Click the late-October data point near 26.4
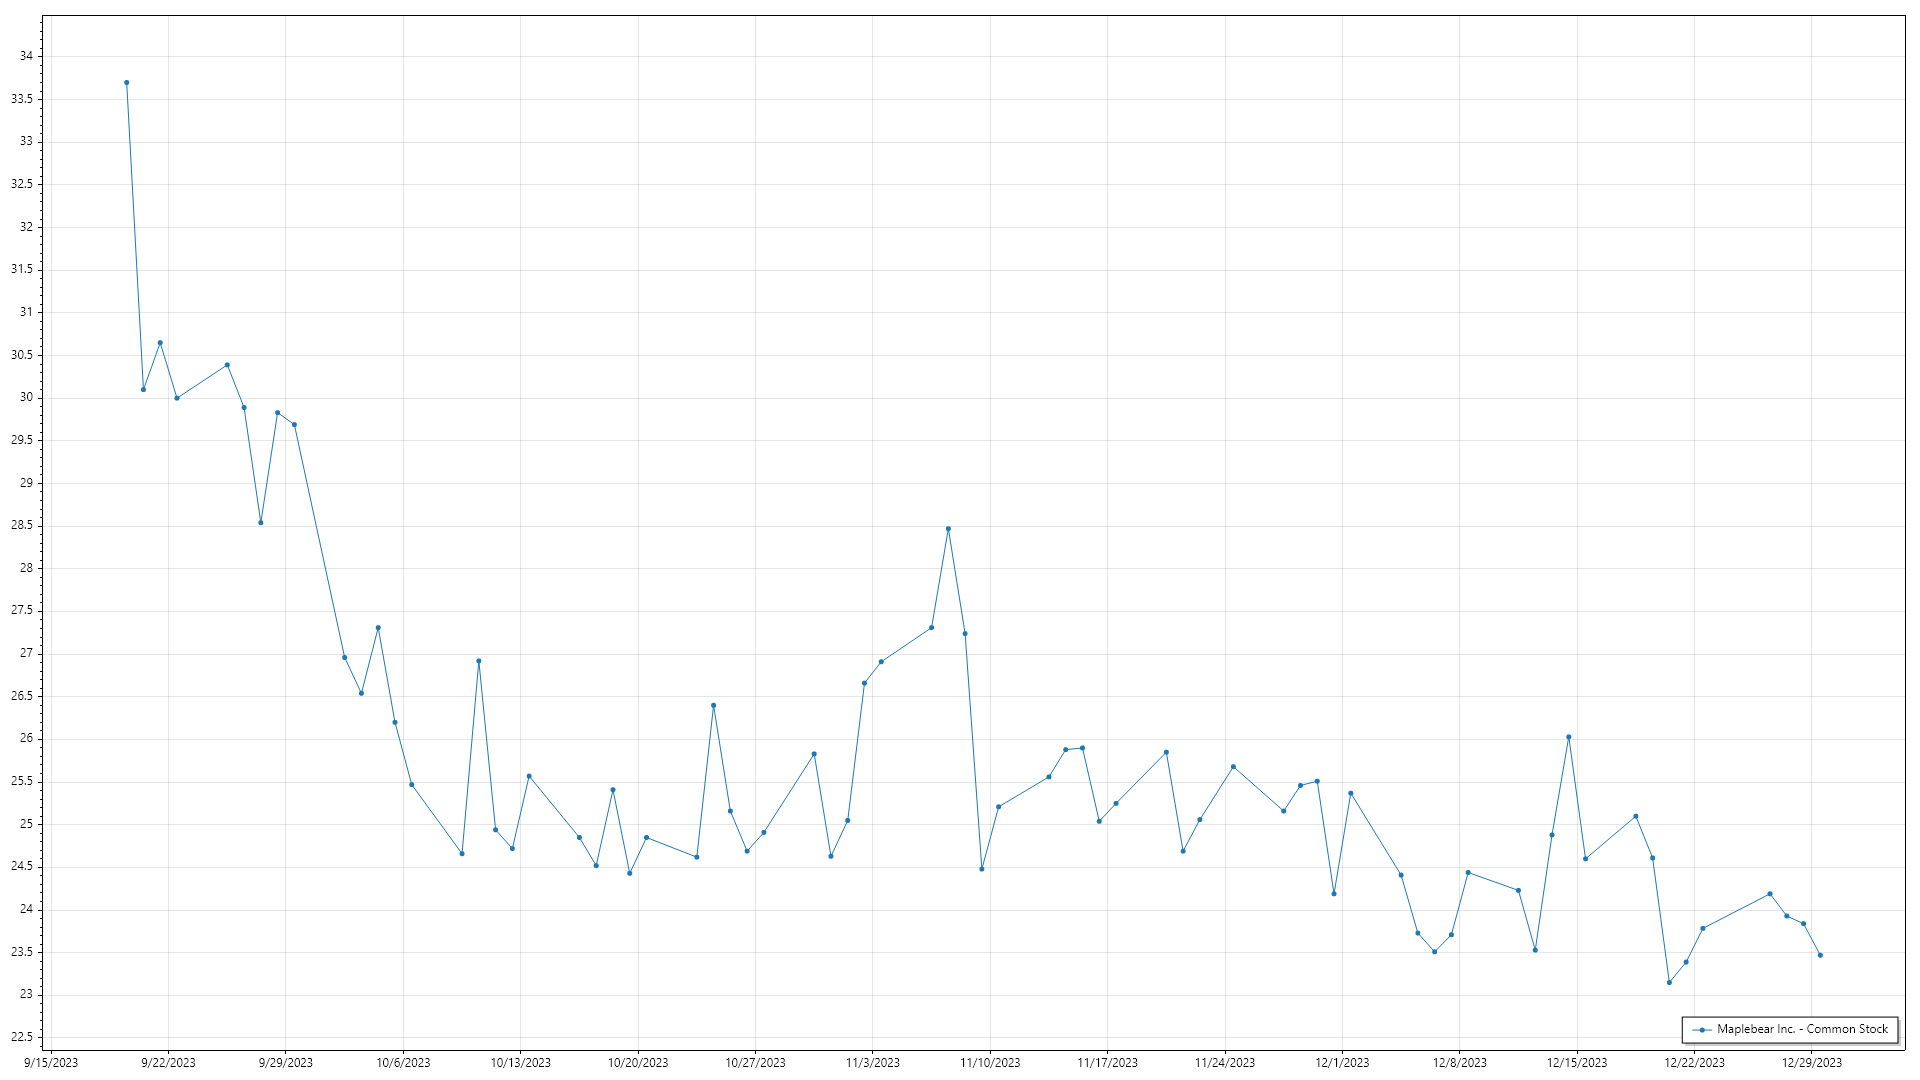This screenshot has height=1080, width=1920. tap(713, 705)
